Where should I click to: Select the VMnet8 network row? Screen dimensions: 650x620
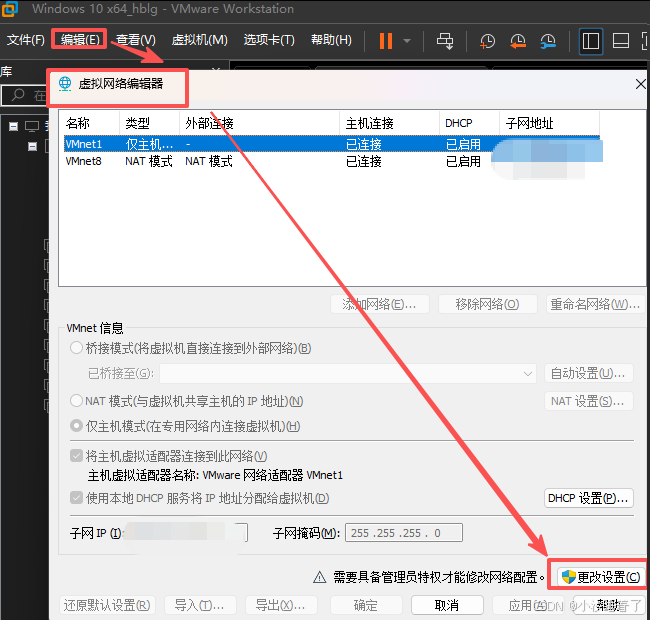click(332, 161)
